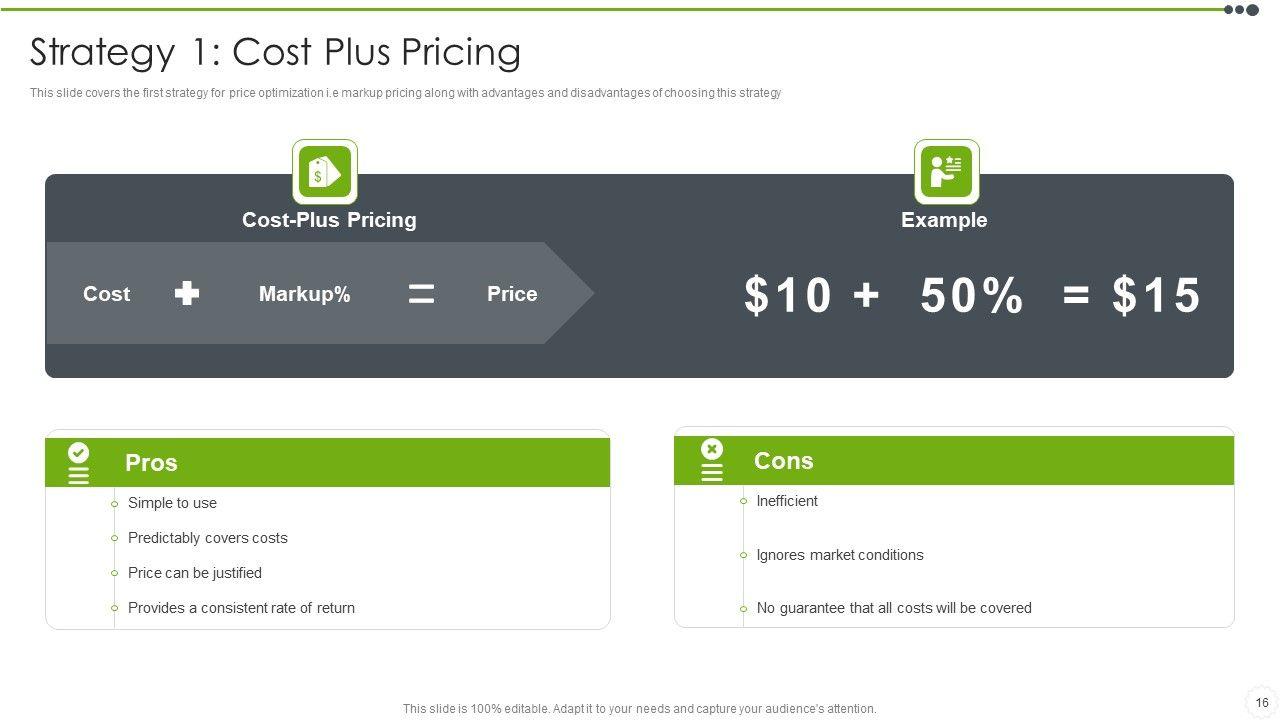1280x720 pixels.
Task: Click the checkmark list icon beside Pros
Action: click(x=78, y=463)
